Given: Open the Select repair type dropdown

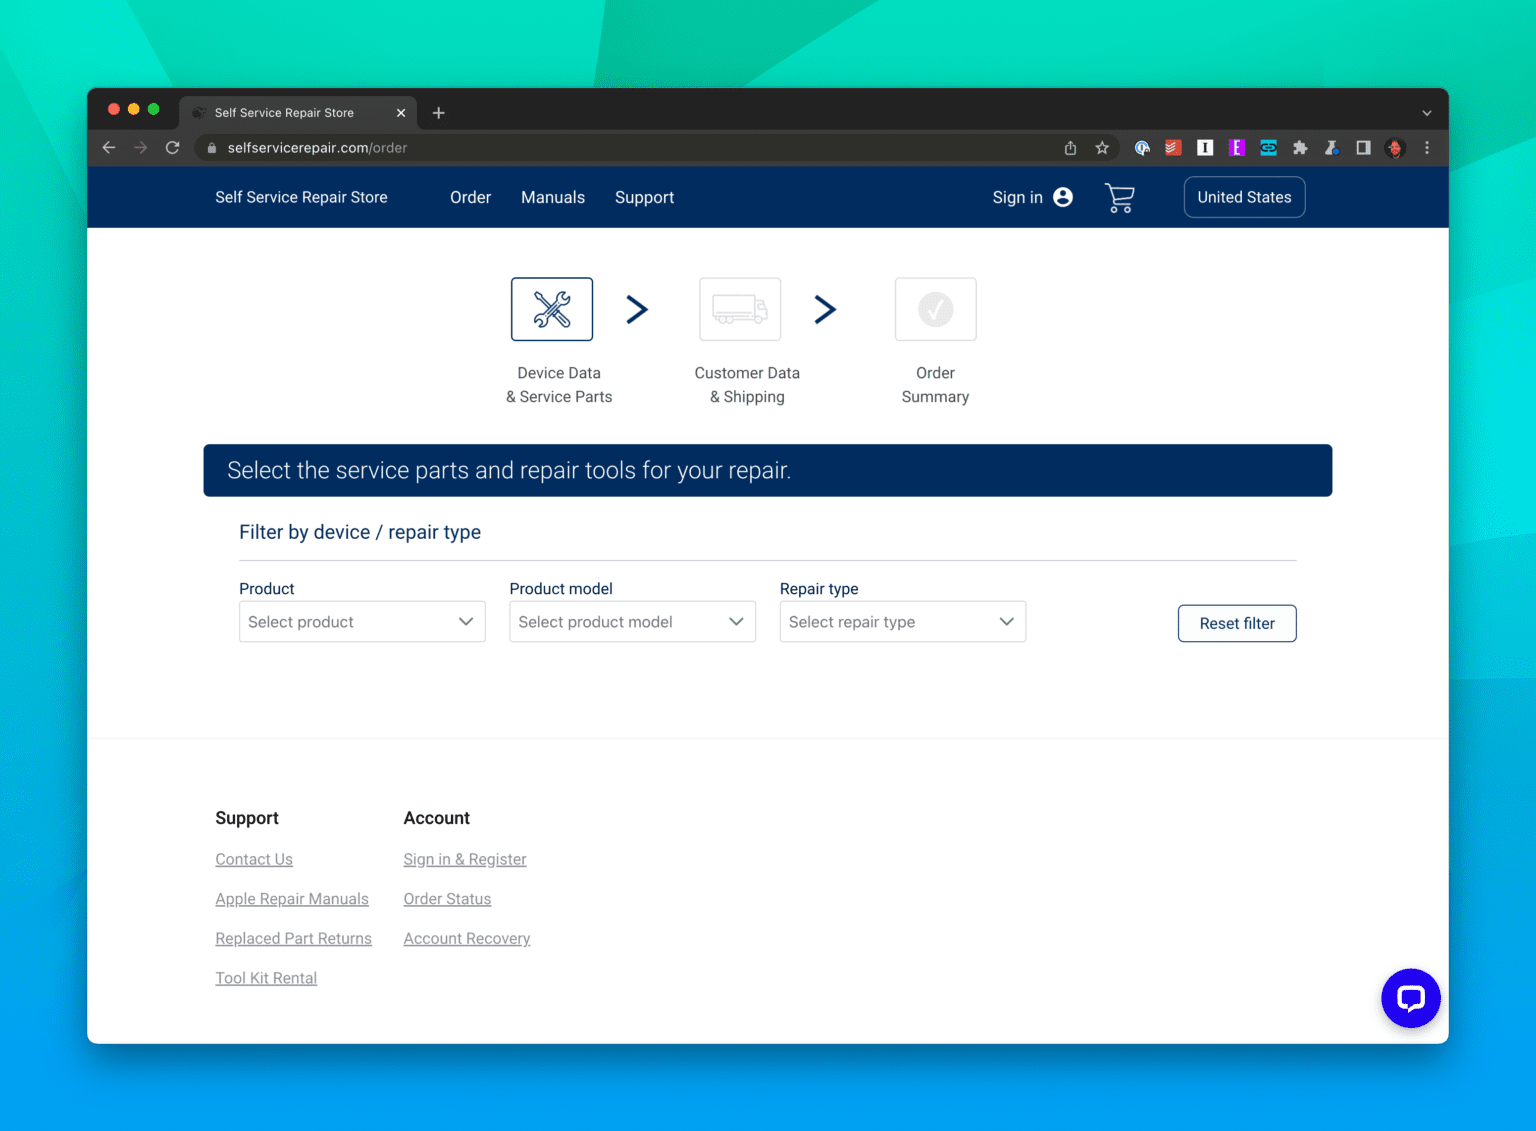Looking at the screenshot, I should 902,622.
